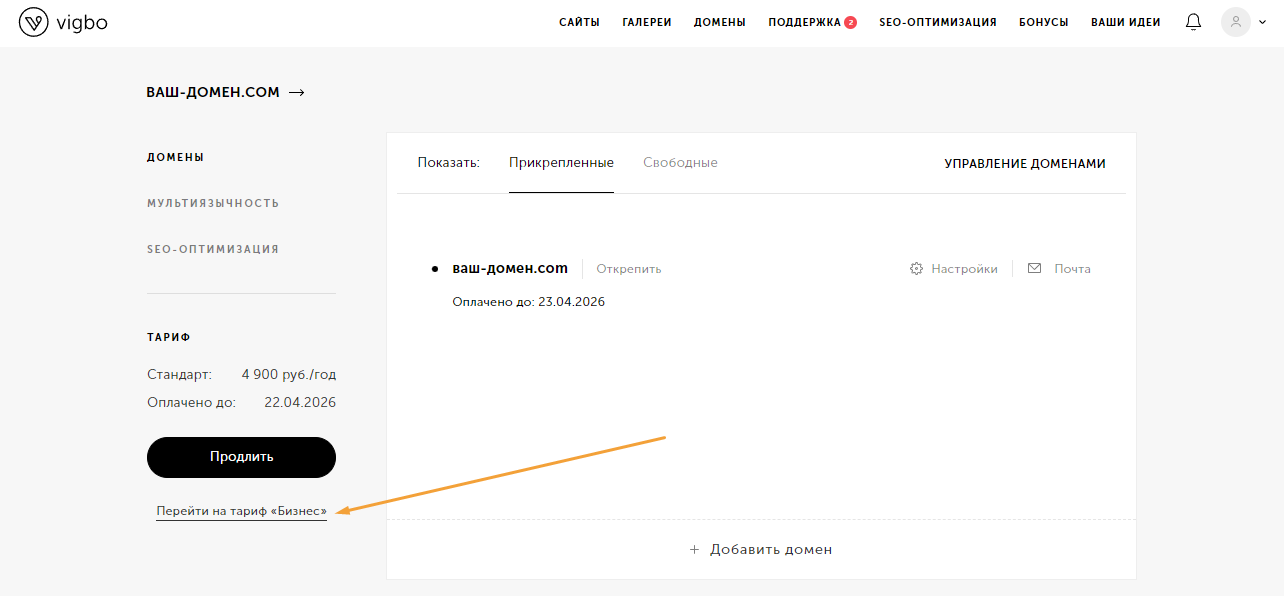Open the БОНУСЫ menu item
This screenshot has width=1284, height=596.
[x=1043, y=22]
